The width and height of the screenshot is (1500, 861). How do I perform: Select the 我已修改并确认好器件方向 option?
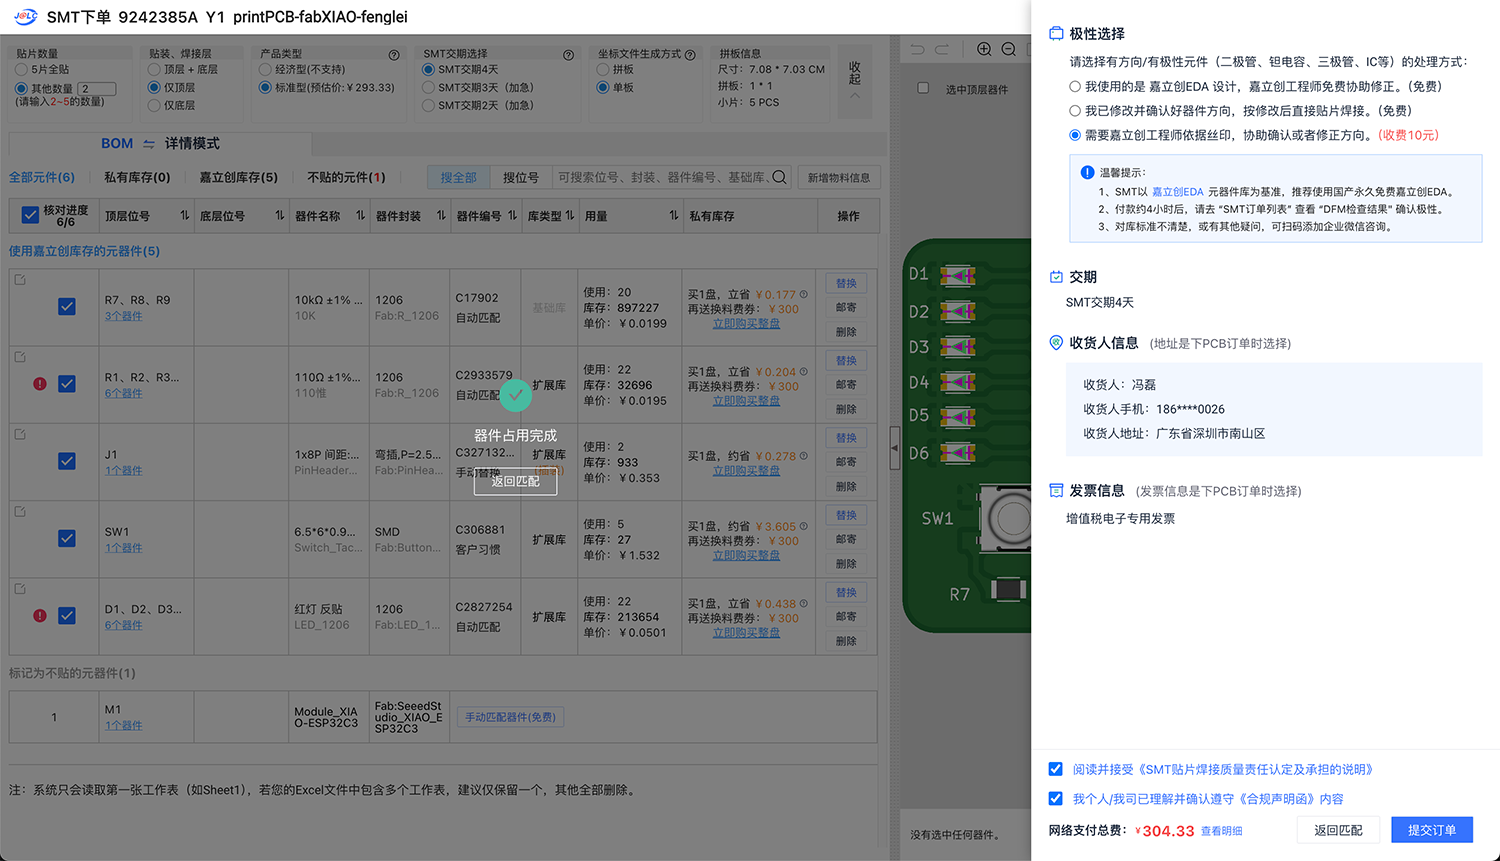point(1075,111)
